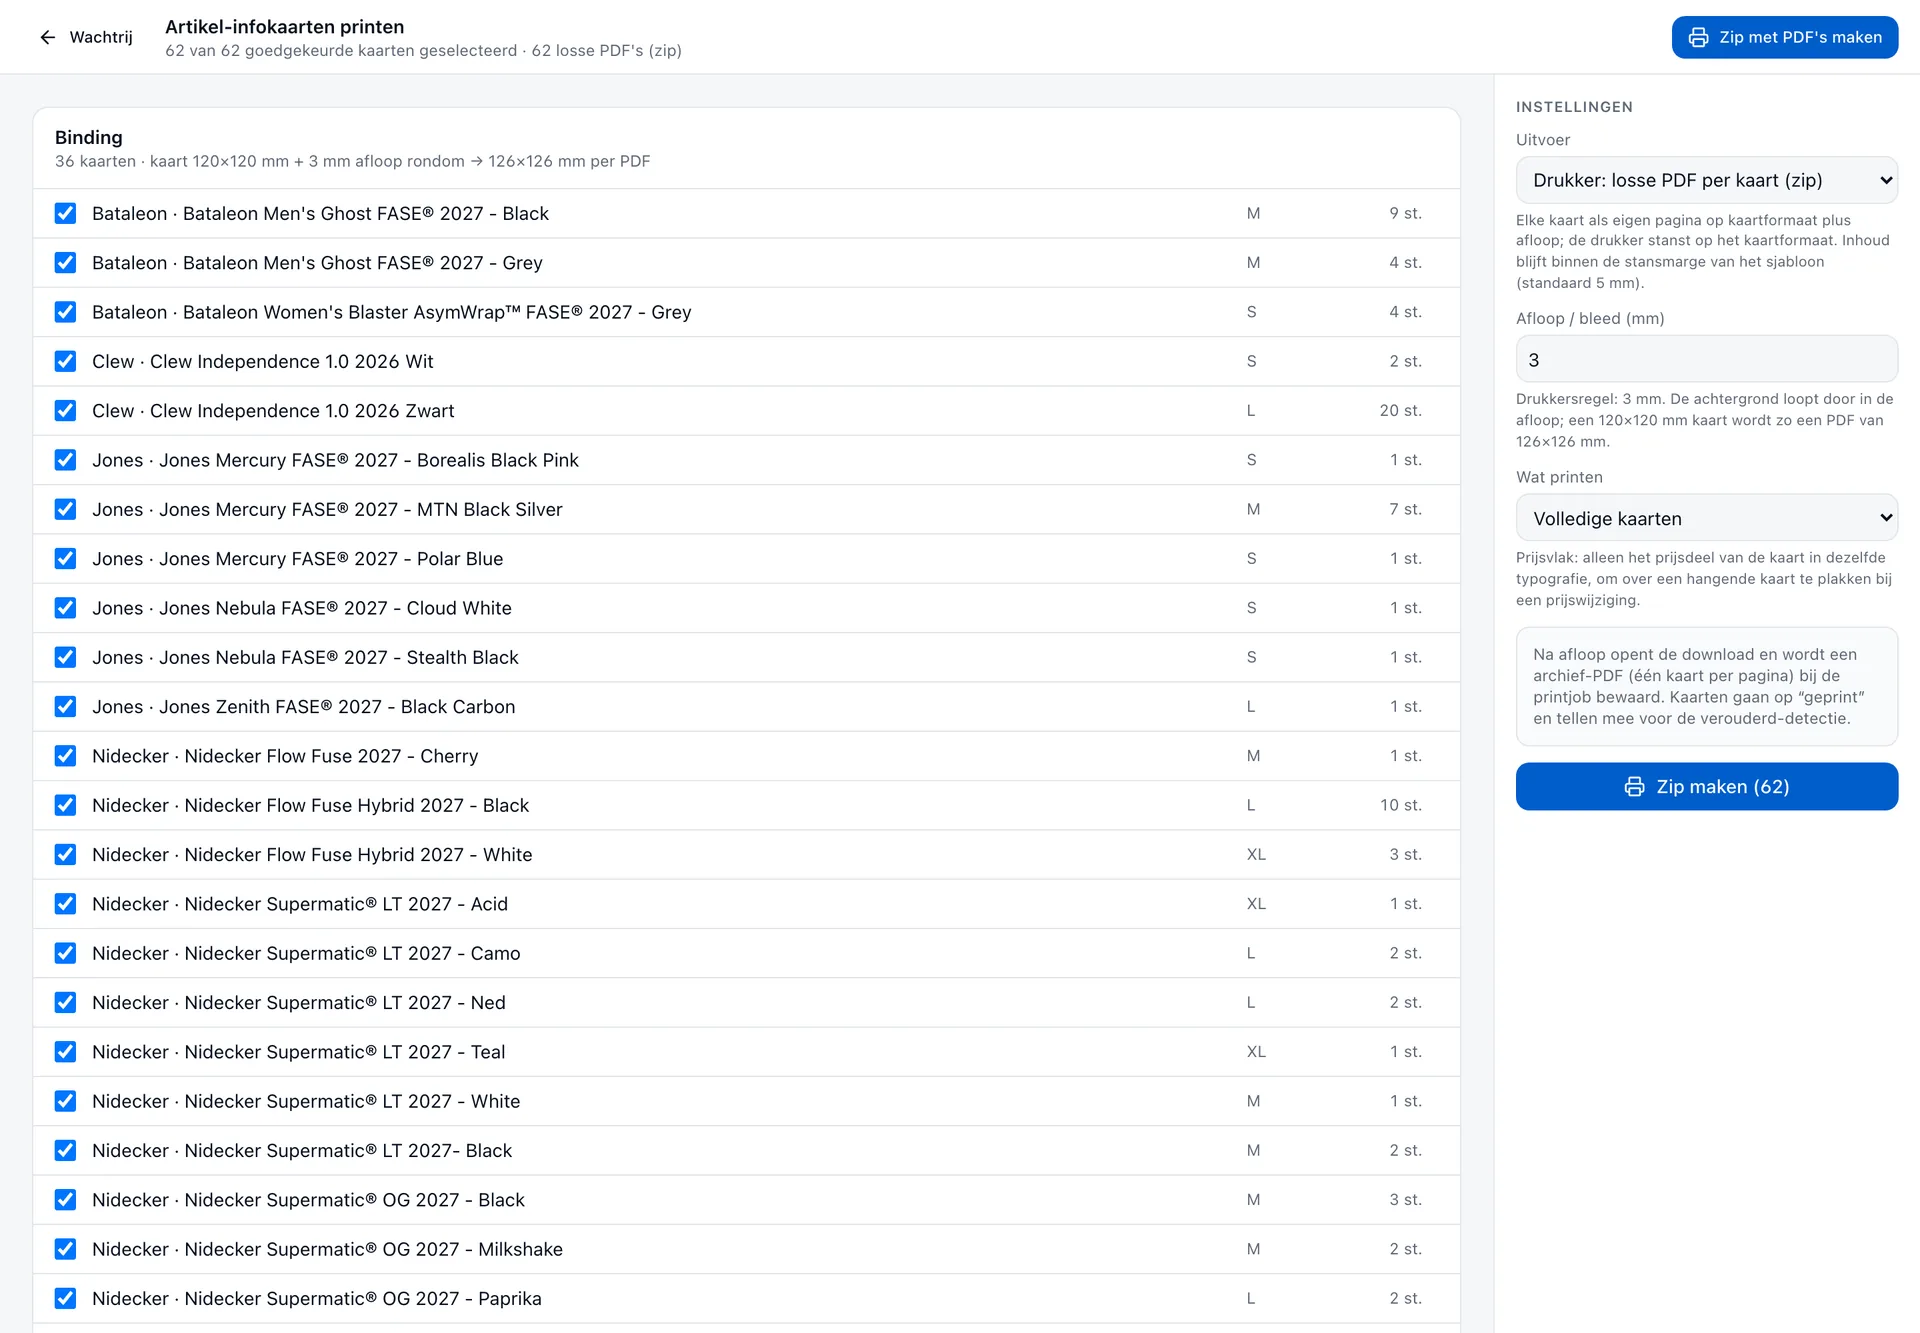
Task: Click size XL for Supermatic LT Acid
Action: click(1256, 904)
